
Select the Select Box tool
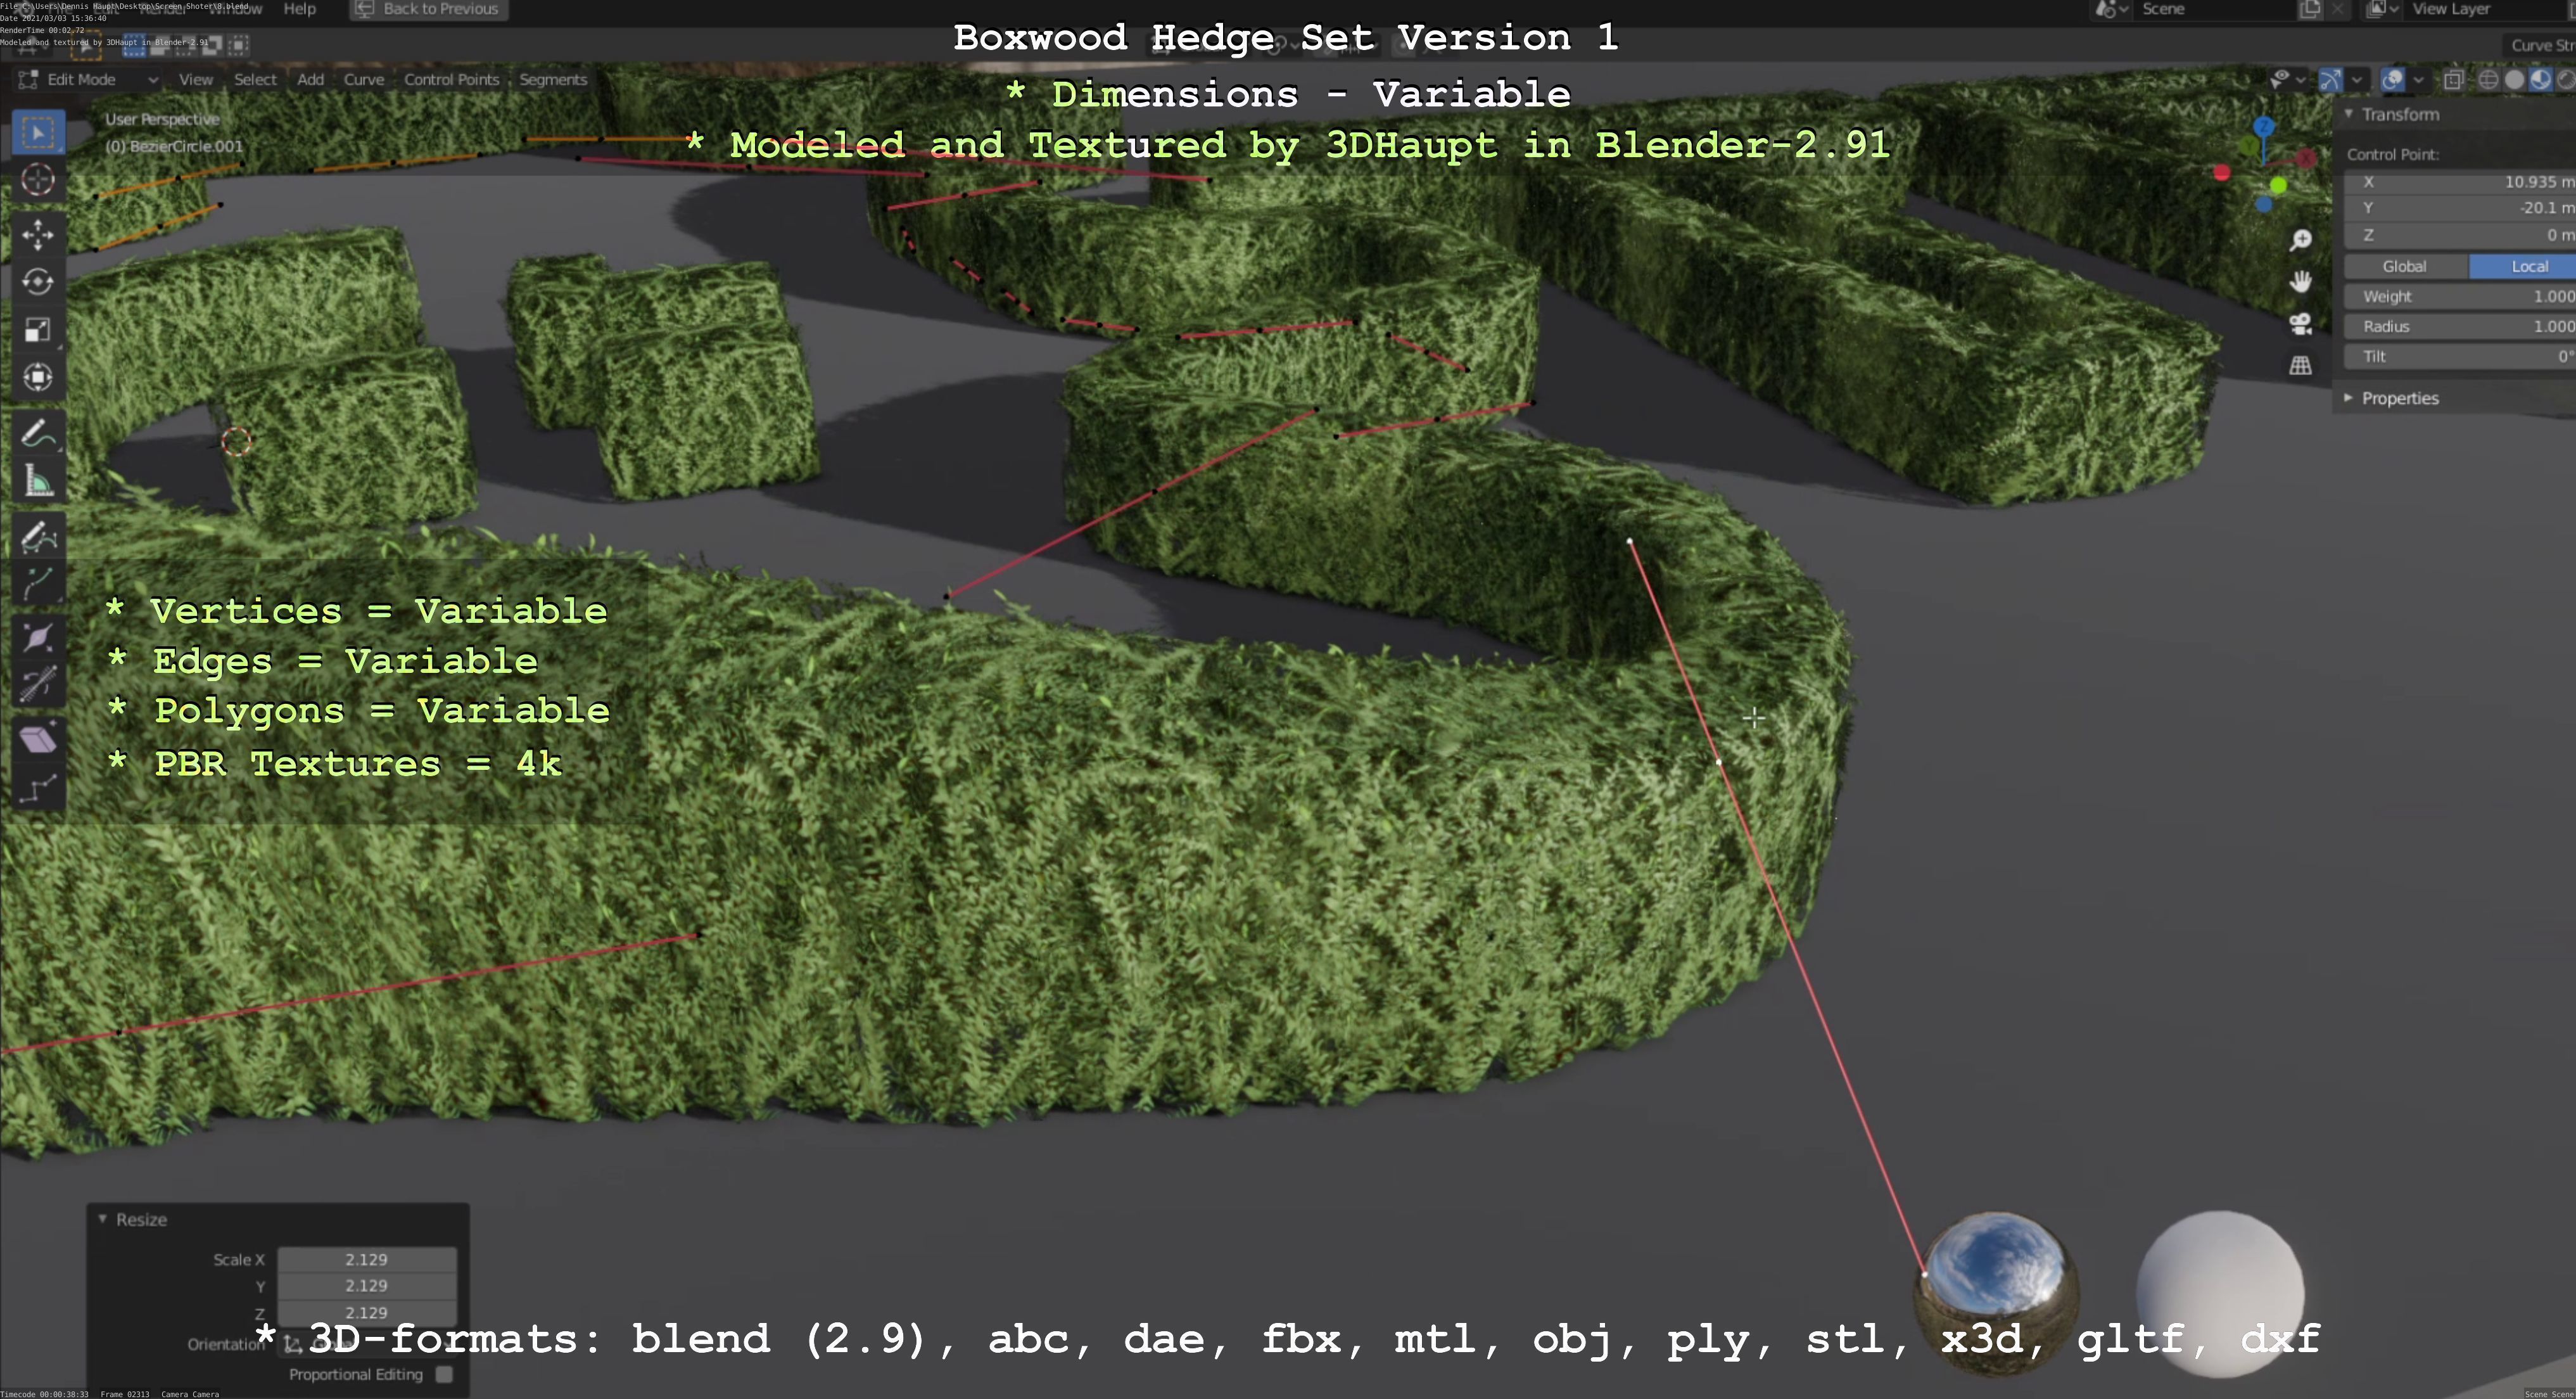coord(38,132)
